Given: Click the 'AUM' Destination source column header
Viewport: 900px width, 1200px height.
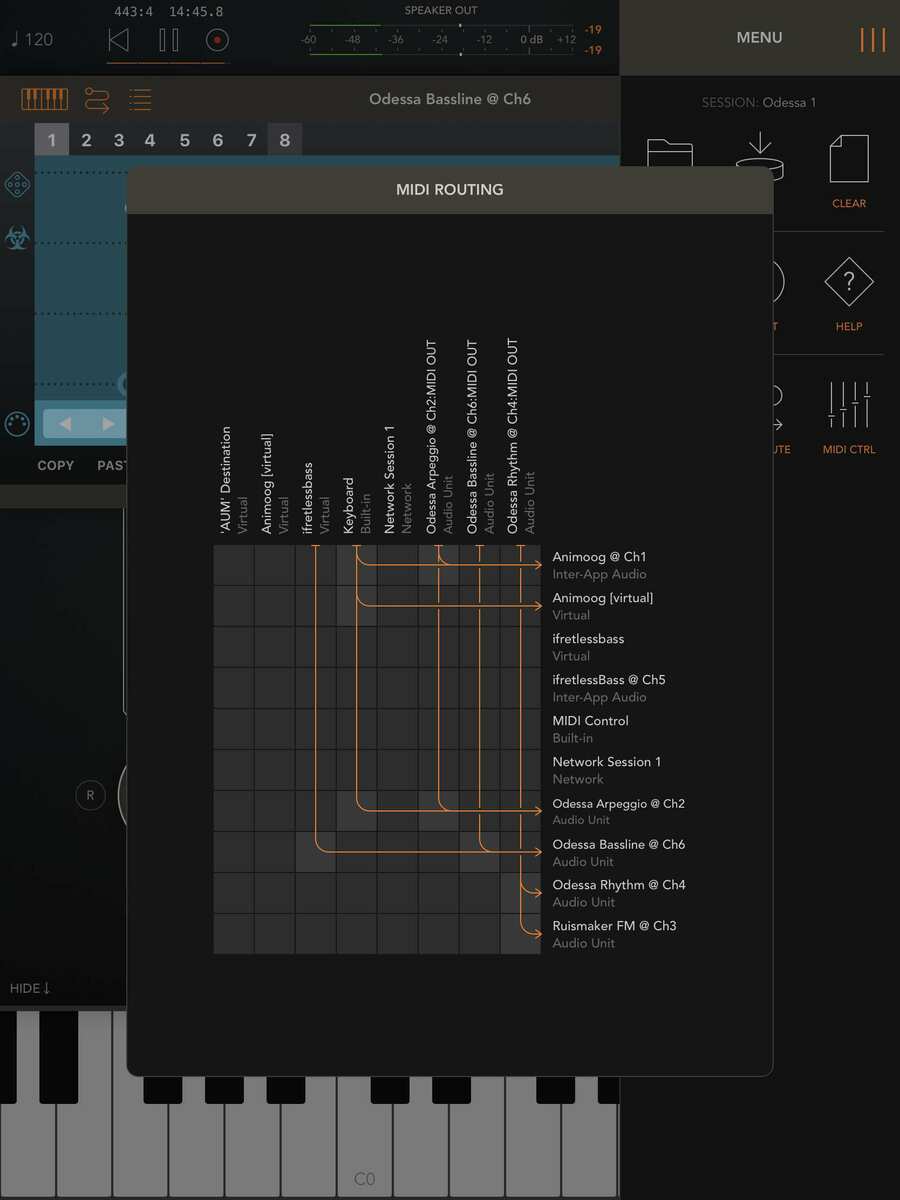Looking at the screenshot, I should (x=233, y=480).
